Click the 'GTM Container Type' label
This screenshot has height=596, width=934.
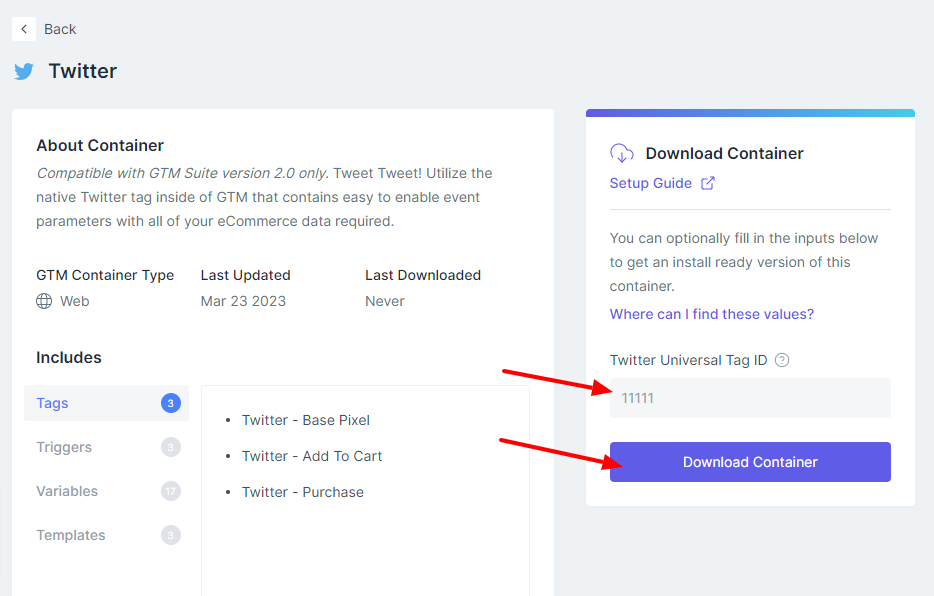[105, 276]
